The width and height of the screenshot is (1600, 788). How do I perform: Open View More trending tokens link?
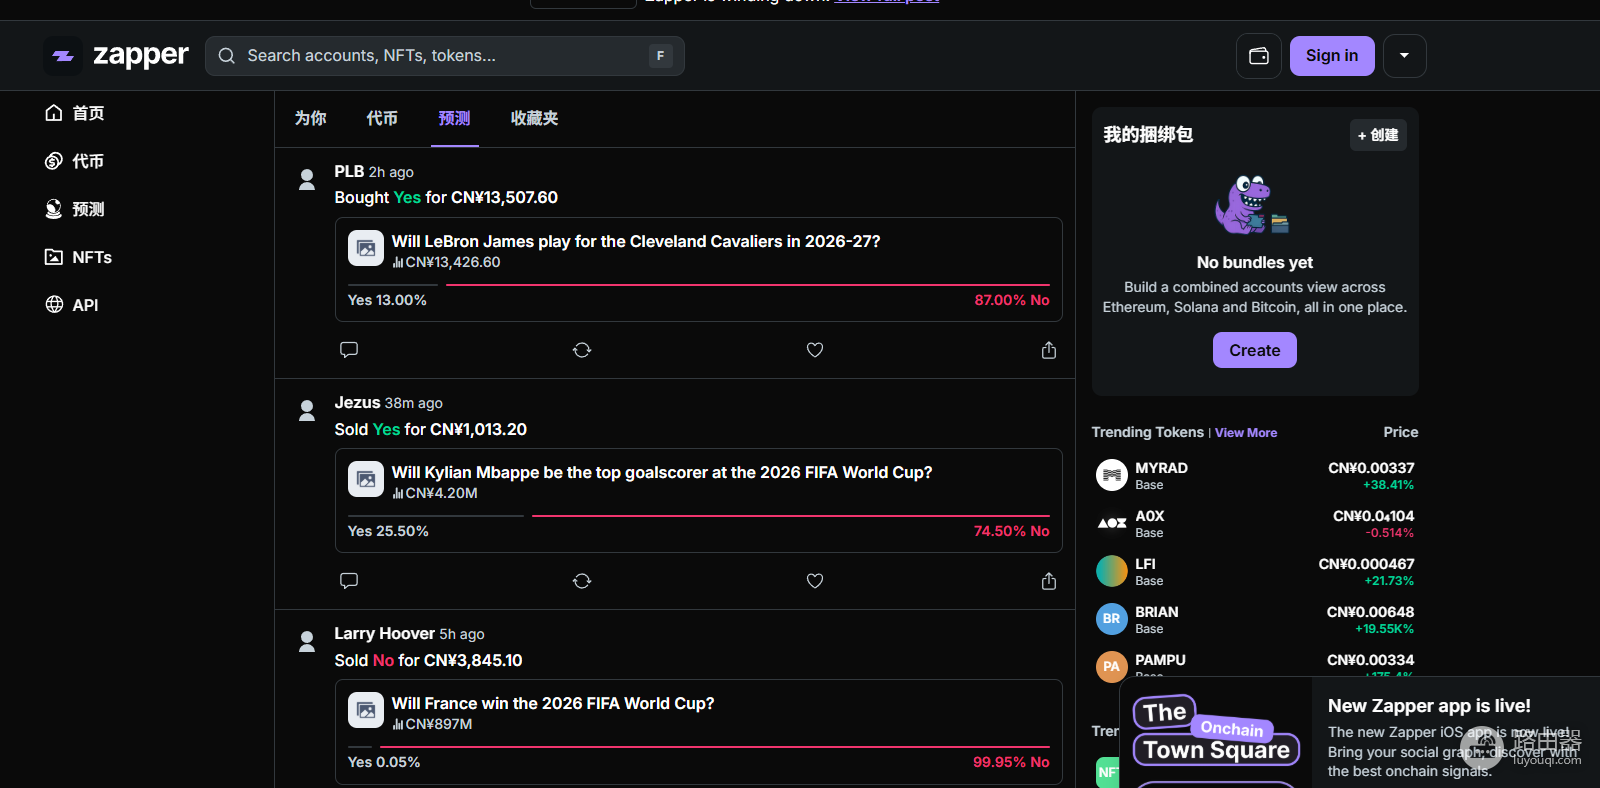[1246, 433]
